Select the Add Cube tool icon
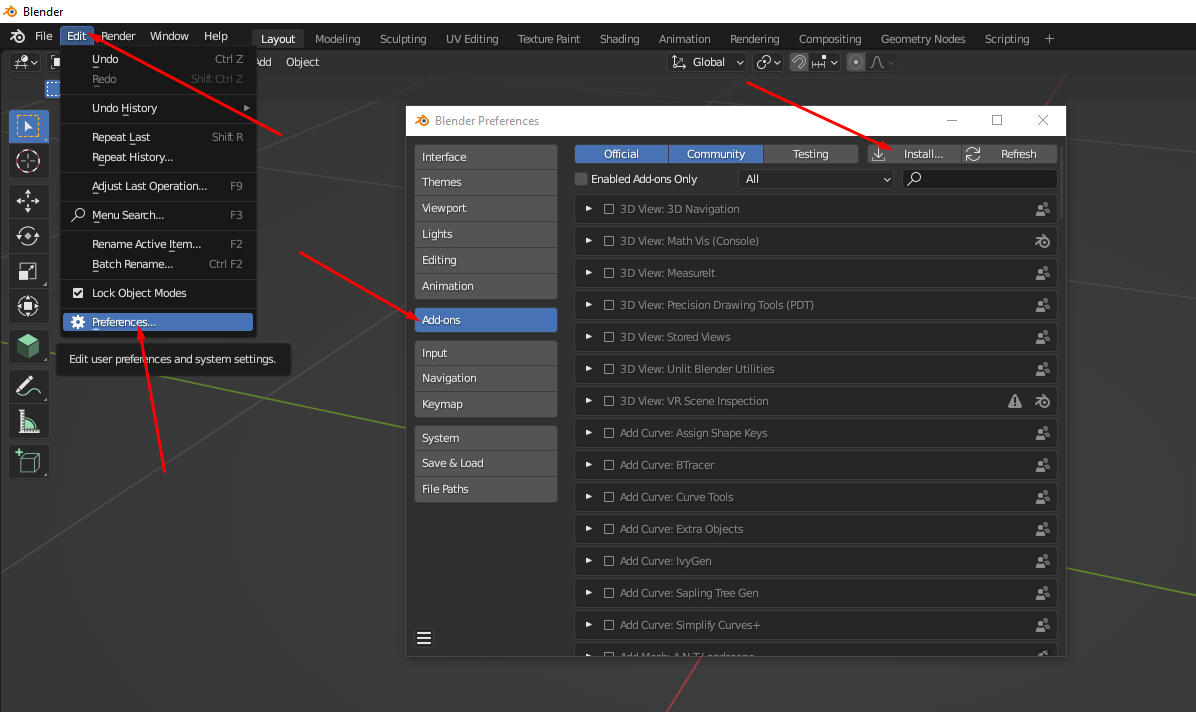The height and width of the screenshot is (712, 1196). (x=28, y=460)
